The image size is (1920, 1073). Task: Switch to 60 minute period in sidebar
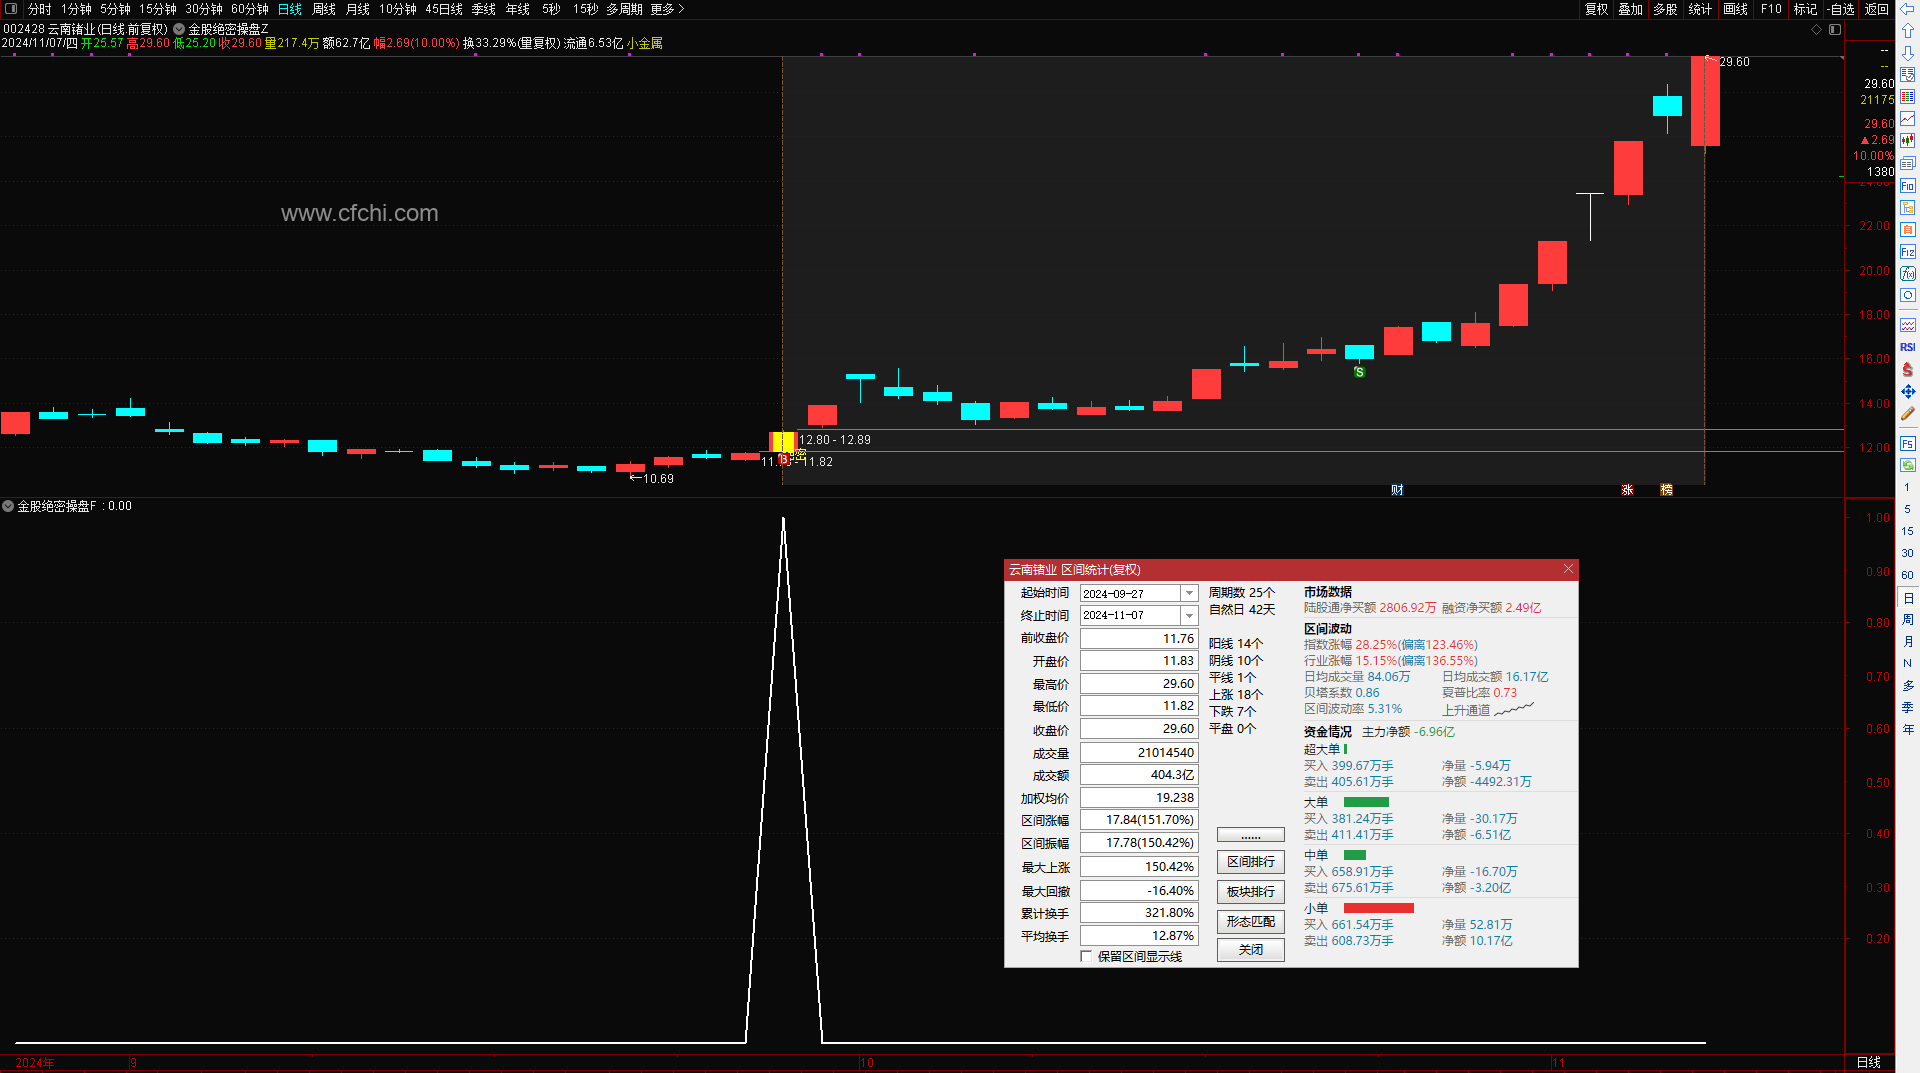pyautogui.click(x=1908, y=575)
